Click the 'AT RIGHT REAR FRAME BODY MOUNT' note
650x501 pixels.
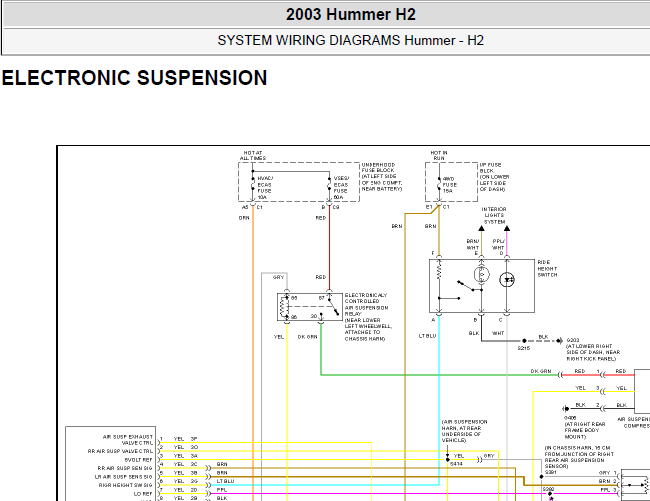coord(585,431)
